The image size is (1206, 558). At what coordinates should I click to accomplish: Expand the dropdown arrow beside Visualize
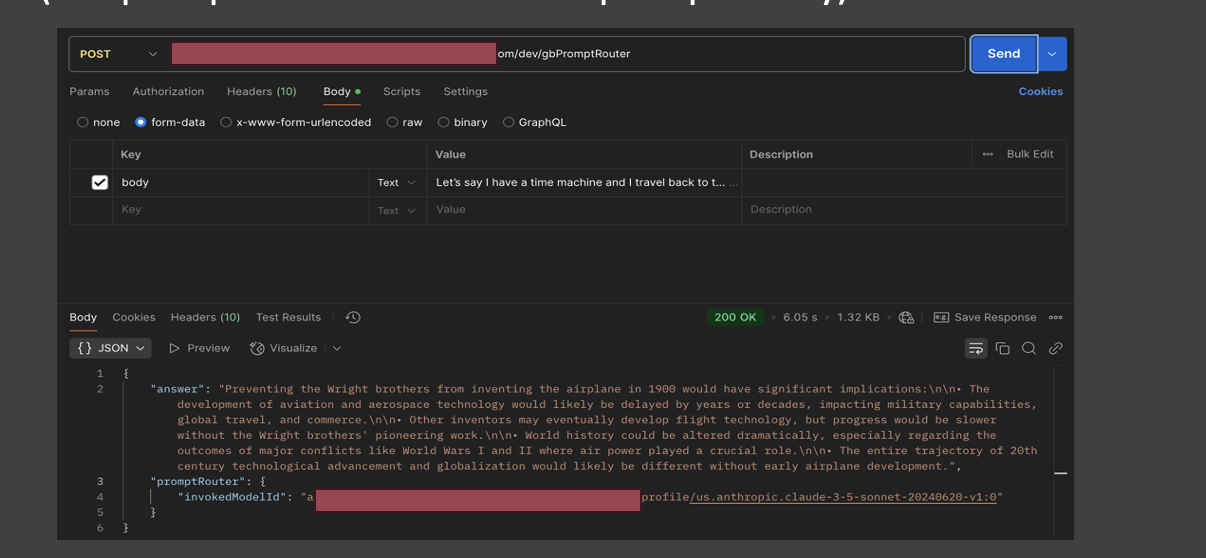pos(337,348)
